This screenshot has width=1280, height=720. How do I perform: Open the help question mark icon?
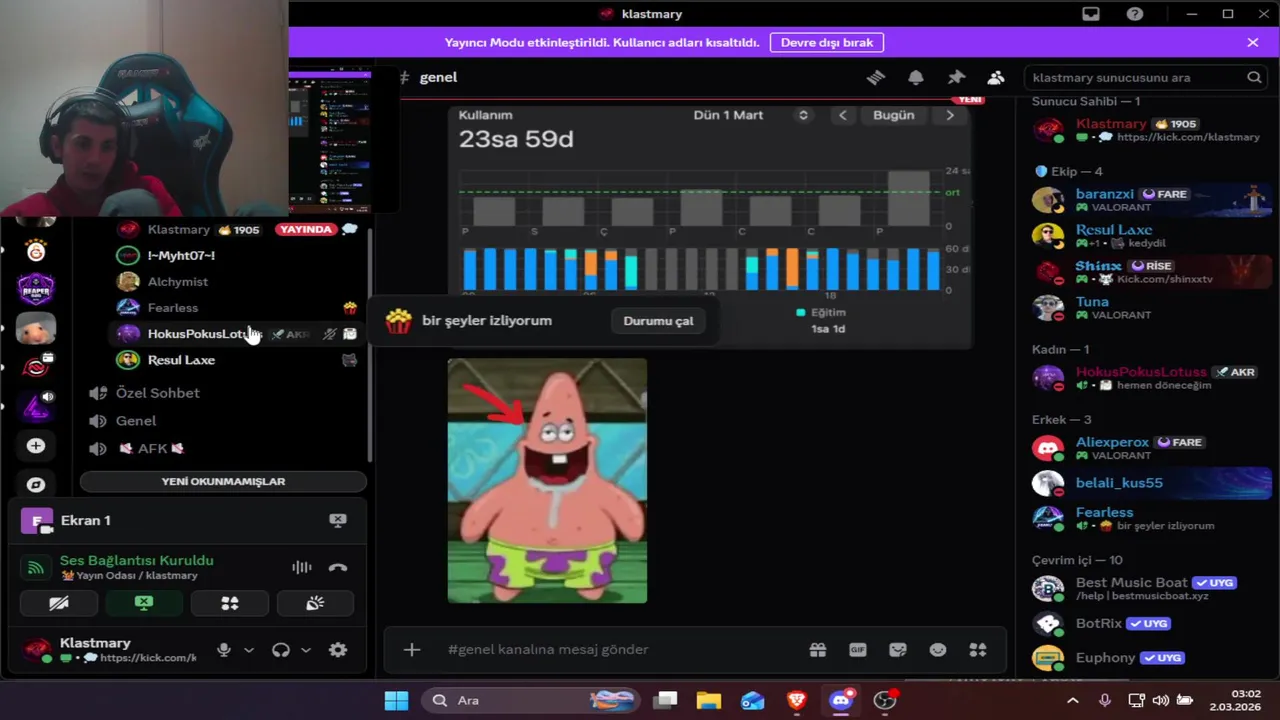coord(1135,14)
